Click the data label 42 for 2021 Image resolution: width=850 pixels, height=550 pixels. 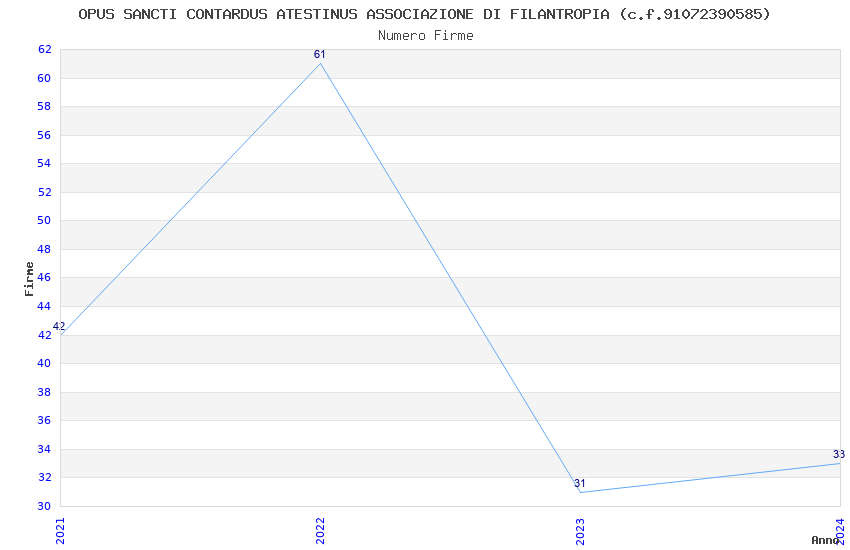click(x=59, y=326)
